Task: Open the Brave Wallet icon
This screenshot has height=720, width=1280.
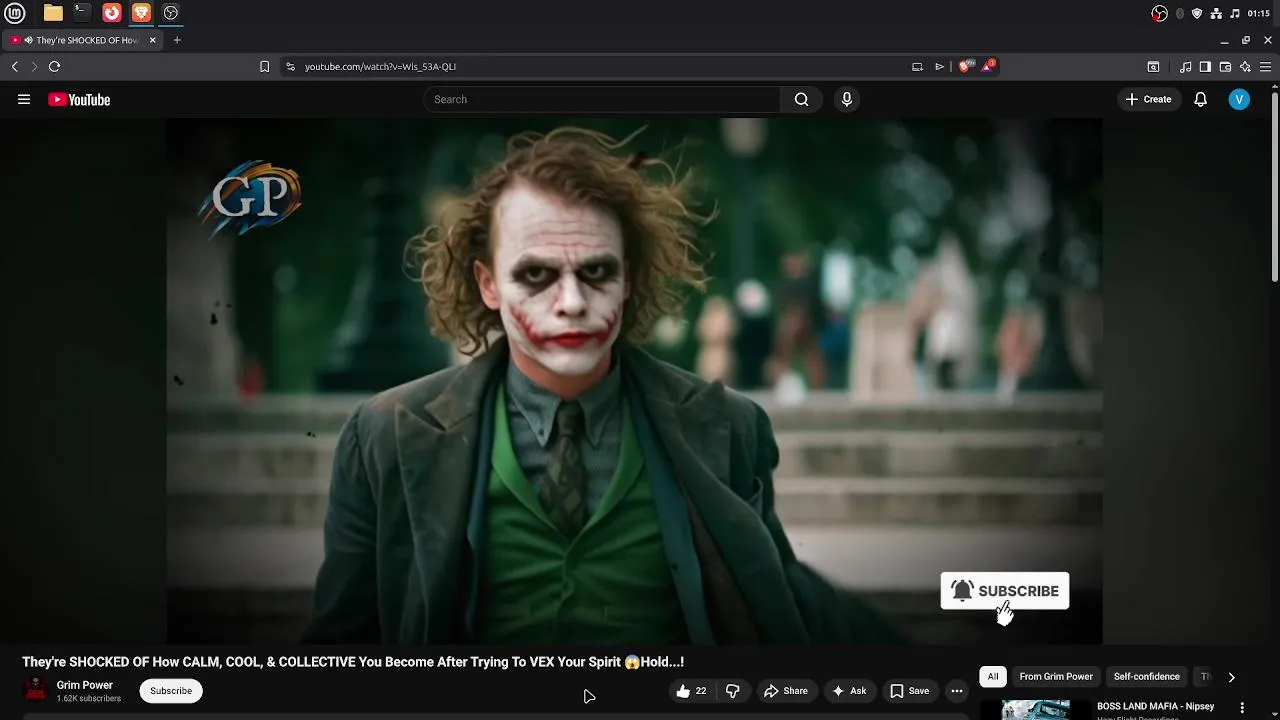Action: pyautogui.click(x=1225, y=66)
